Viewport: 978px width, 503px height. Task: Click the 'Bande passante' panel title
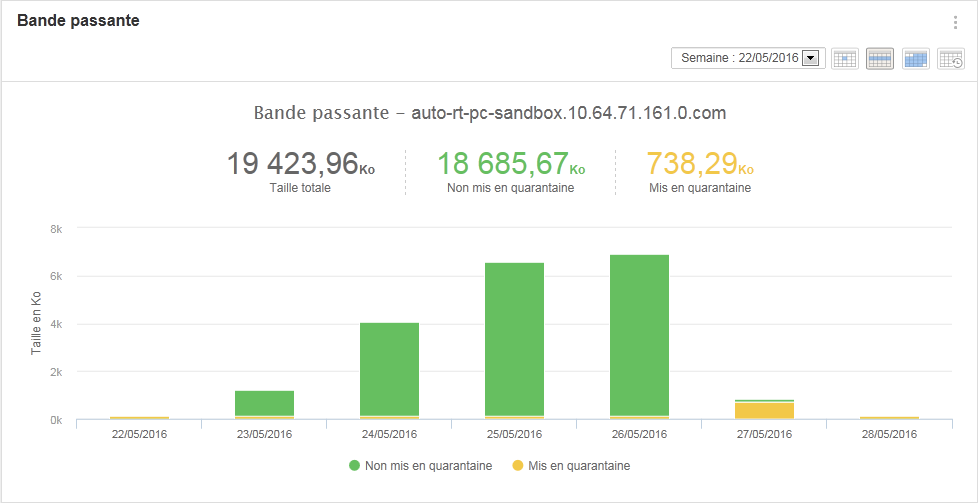[78, 21]
